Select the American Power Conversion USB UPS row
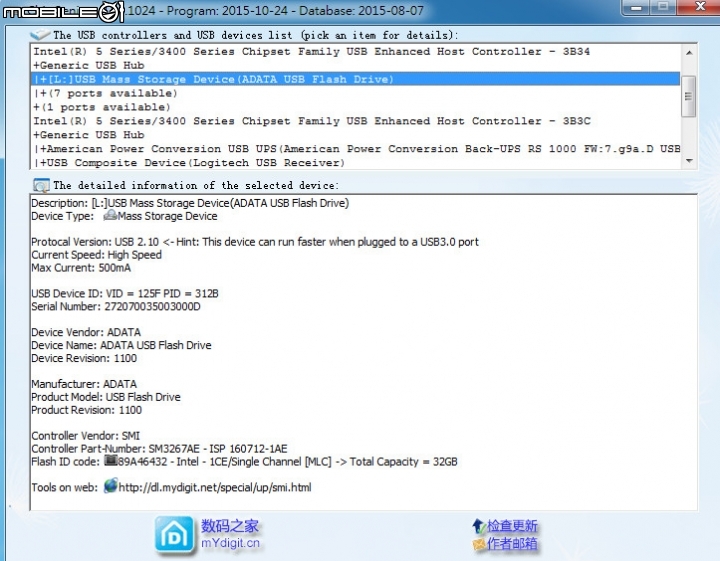This screenshot has width=720, height=561. [x=355, y=149]
